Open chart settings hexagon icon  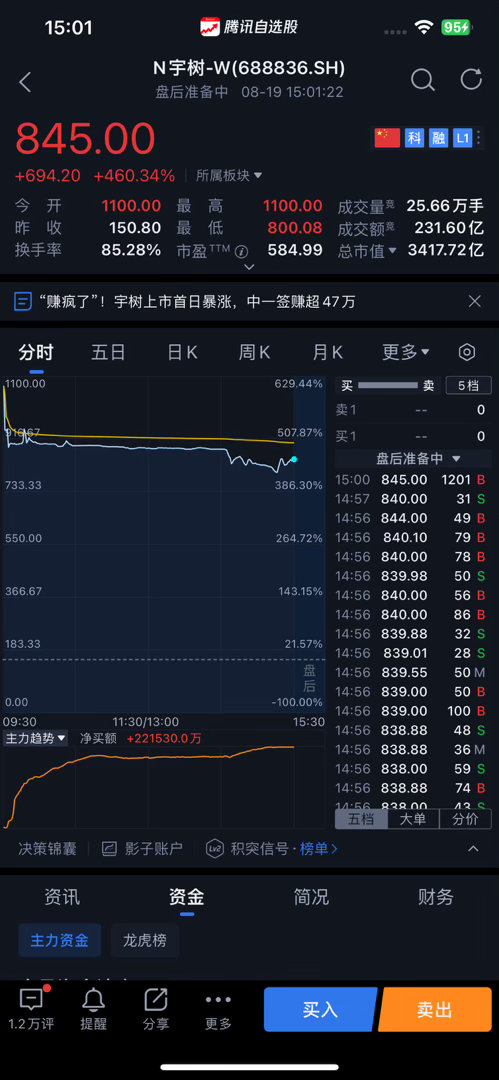pos(467,353)
